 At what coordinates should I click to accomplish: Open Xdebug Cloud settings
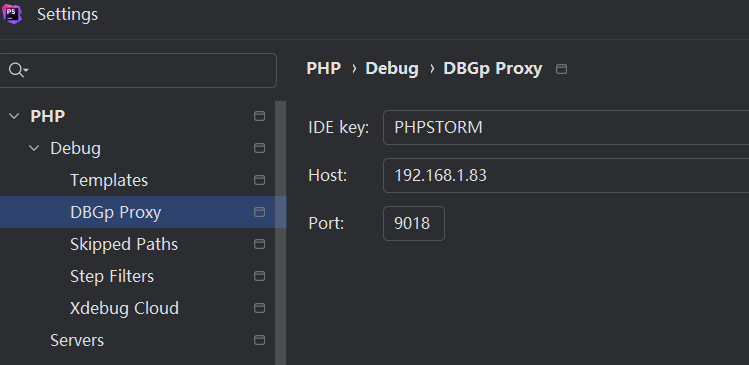[x=124, y=308]
